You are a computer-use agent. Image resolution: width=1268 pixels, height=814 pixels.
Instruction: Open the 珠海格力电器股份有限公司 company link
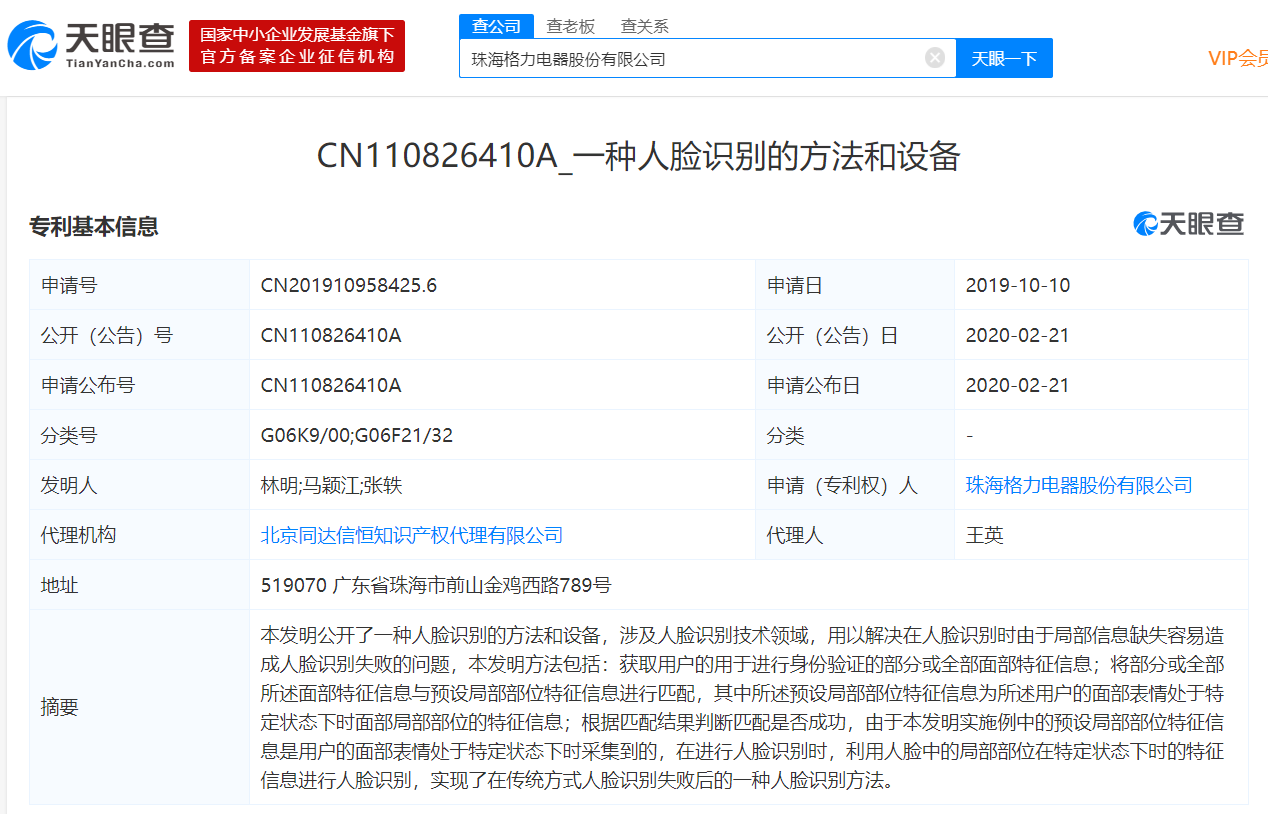1079,484
